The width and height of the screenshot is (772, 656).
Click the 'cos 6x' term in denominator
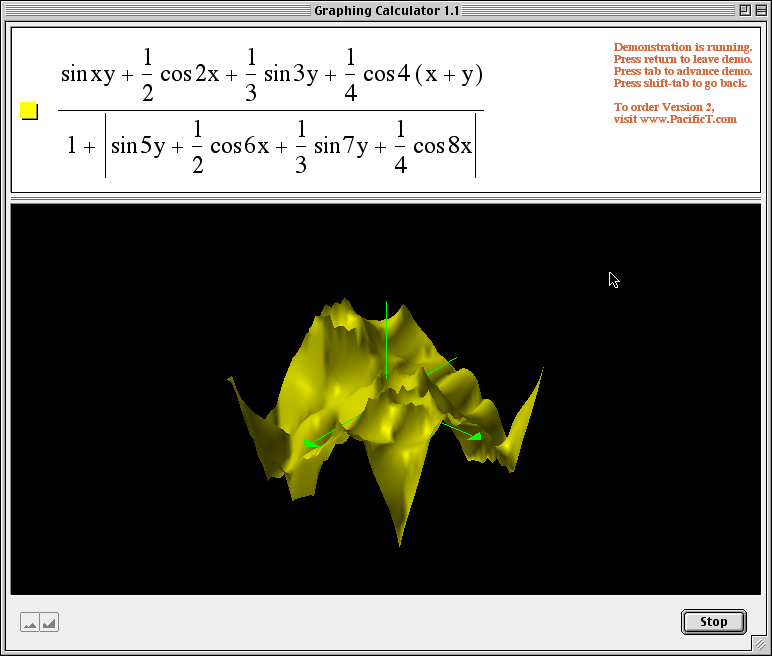click(x=240, y=146)
